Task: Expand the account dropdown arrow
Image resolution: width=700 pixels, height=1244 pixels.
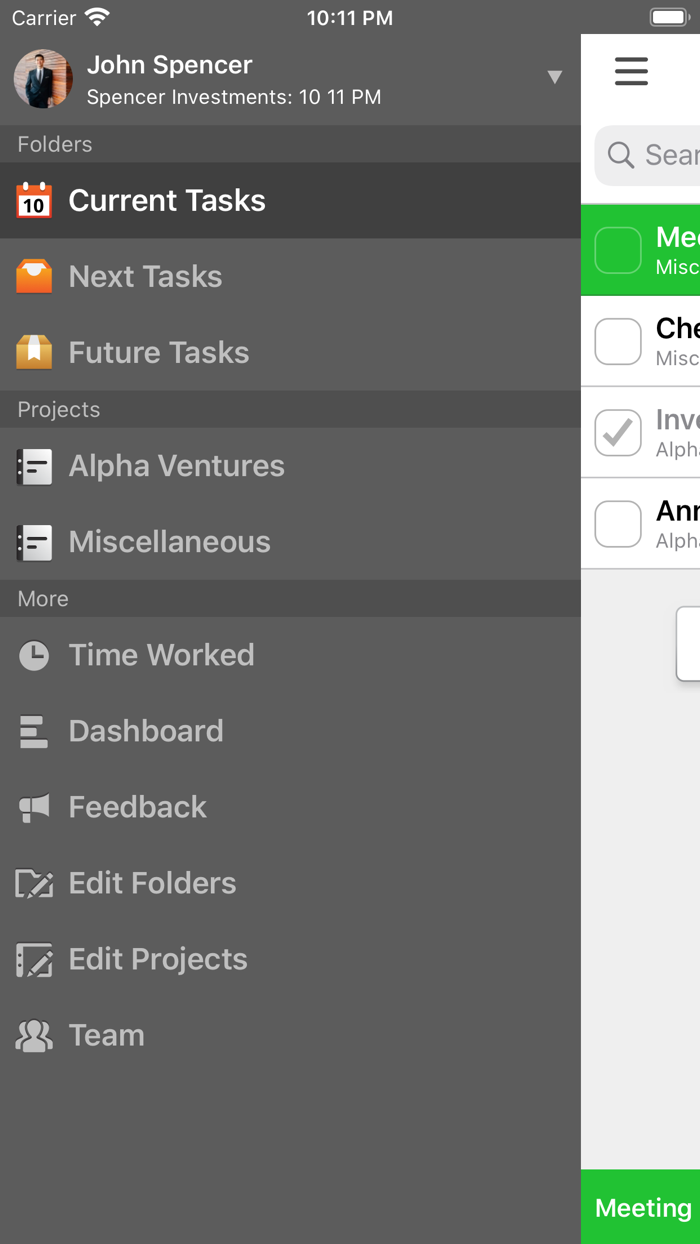Action: 555,78
